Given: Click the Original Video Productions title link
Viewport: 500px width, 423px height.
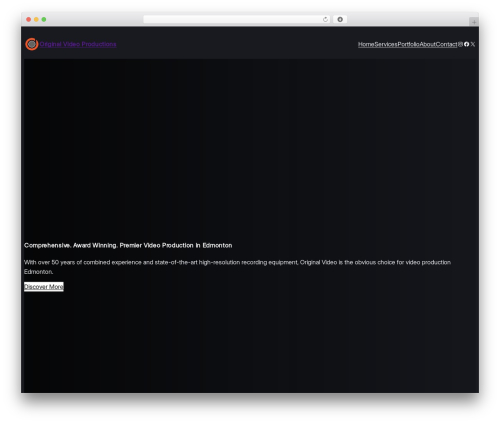Looking at the screenshot, I should (x=78, y=44).
